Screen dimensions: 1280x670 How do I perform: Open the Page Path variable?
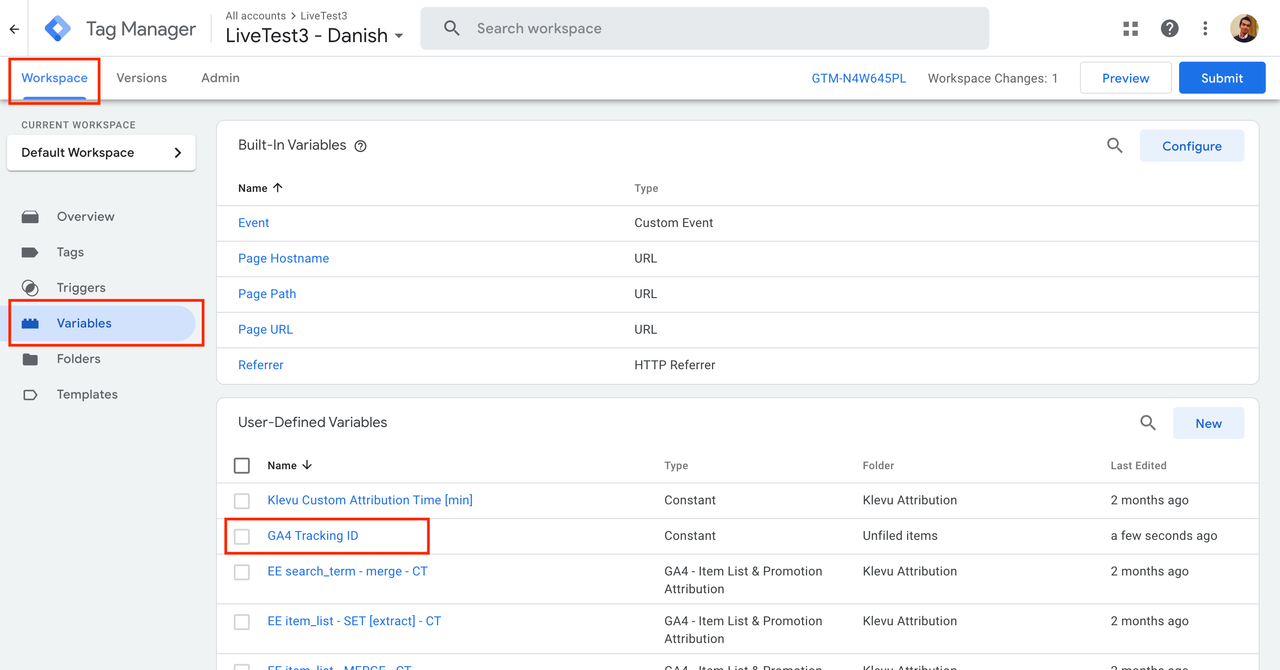[x=267, y=294]
